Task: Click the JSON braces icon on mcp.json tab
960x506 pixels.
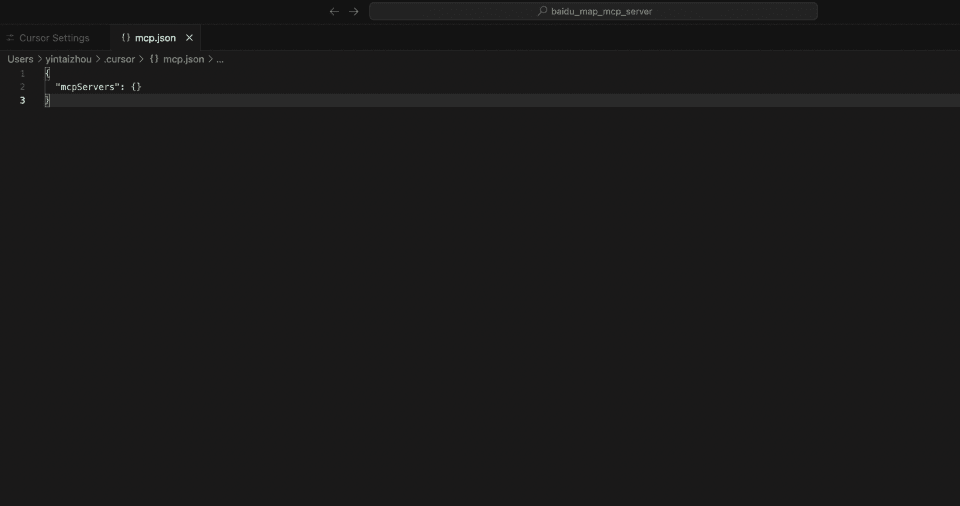Action: pos(126,38)
